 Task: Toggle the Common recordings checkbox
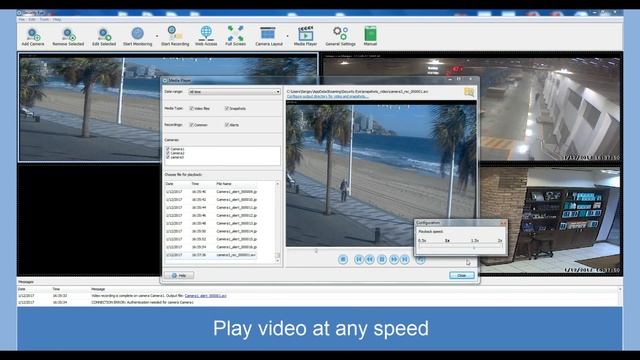click(191, 125)
